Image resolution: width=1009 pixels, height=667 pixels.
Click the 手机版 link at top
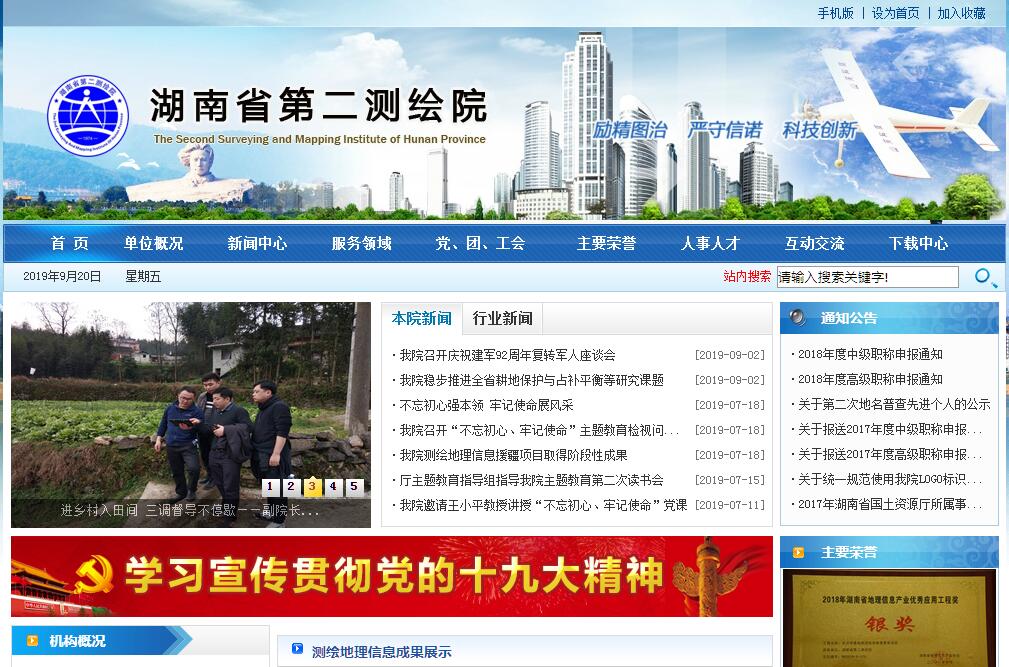tap(835, 13)
